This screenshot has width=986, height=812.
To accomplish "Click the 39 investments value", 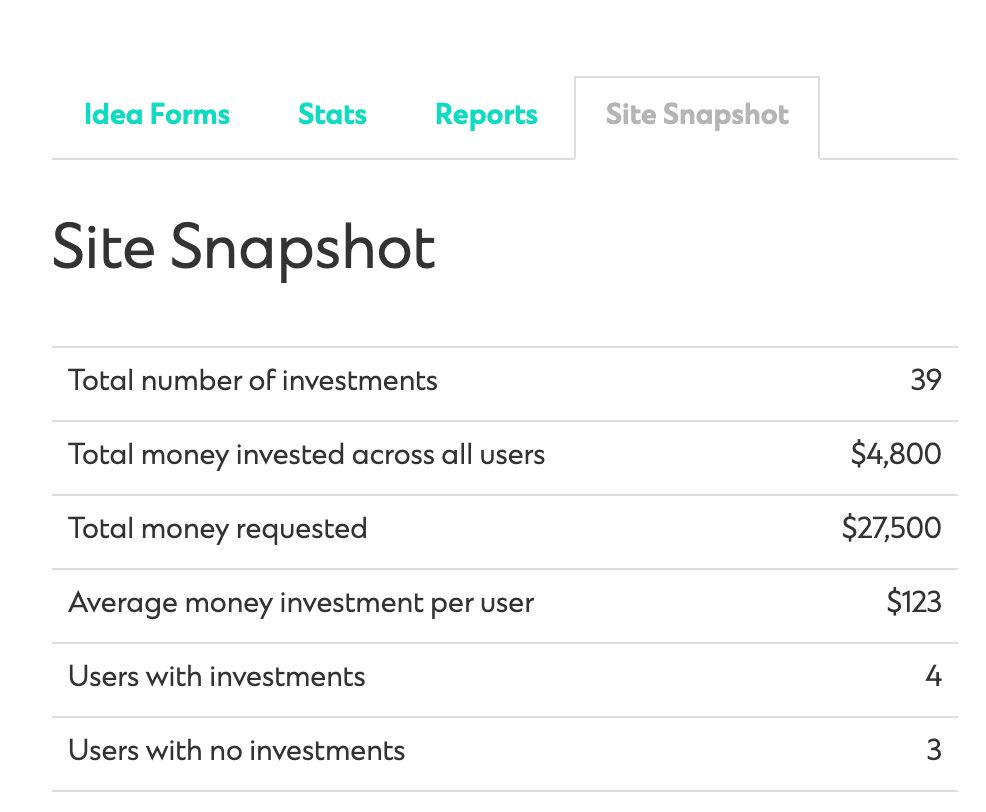I will [926, 380].
